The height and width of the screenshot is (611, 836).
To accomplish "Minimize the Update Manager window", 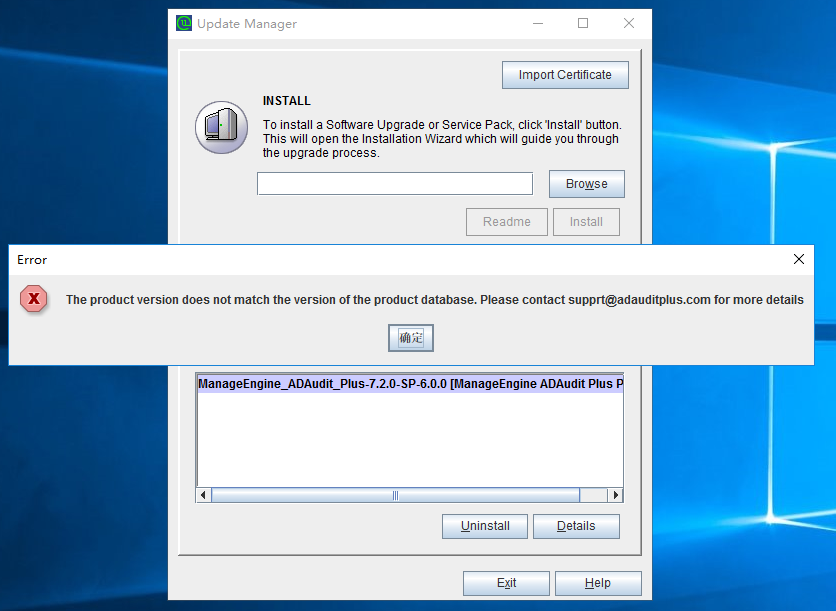I will tap(538, 23).
